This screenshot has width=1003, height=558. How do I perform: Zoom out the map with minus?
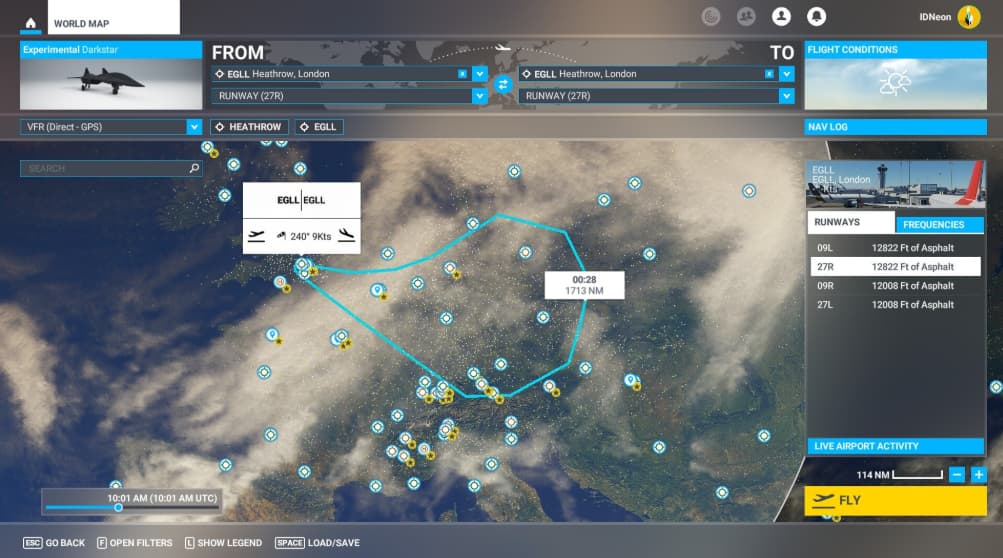point(957,474)
